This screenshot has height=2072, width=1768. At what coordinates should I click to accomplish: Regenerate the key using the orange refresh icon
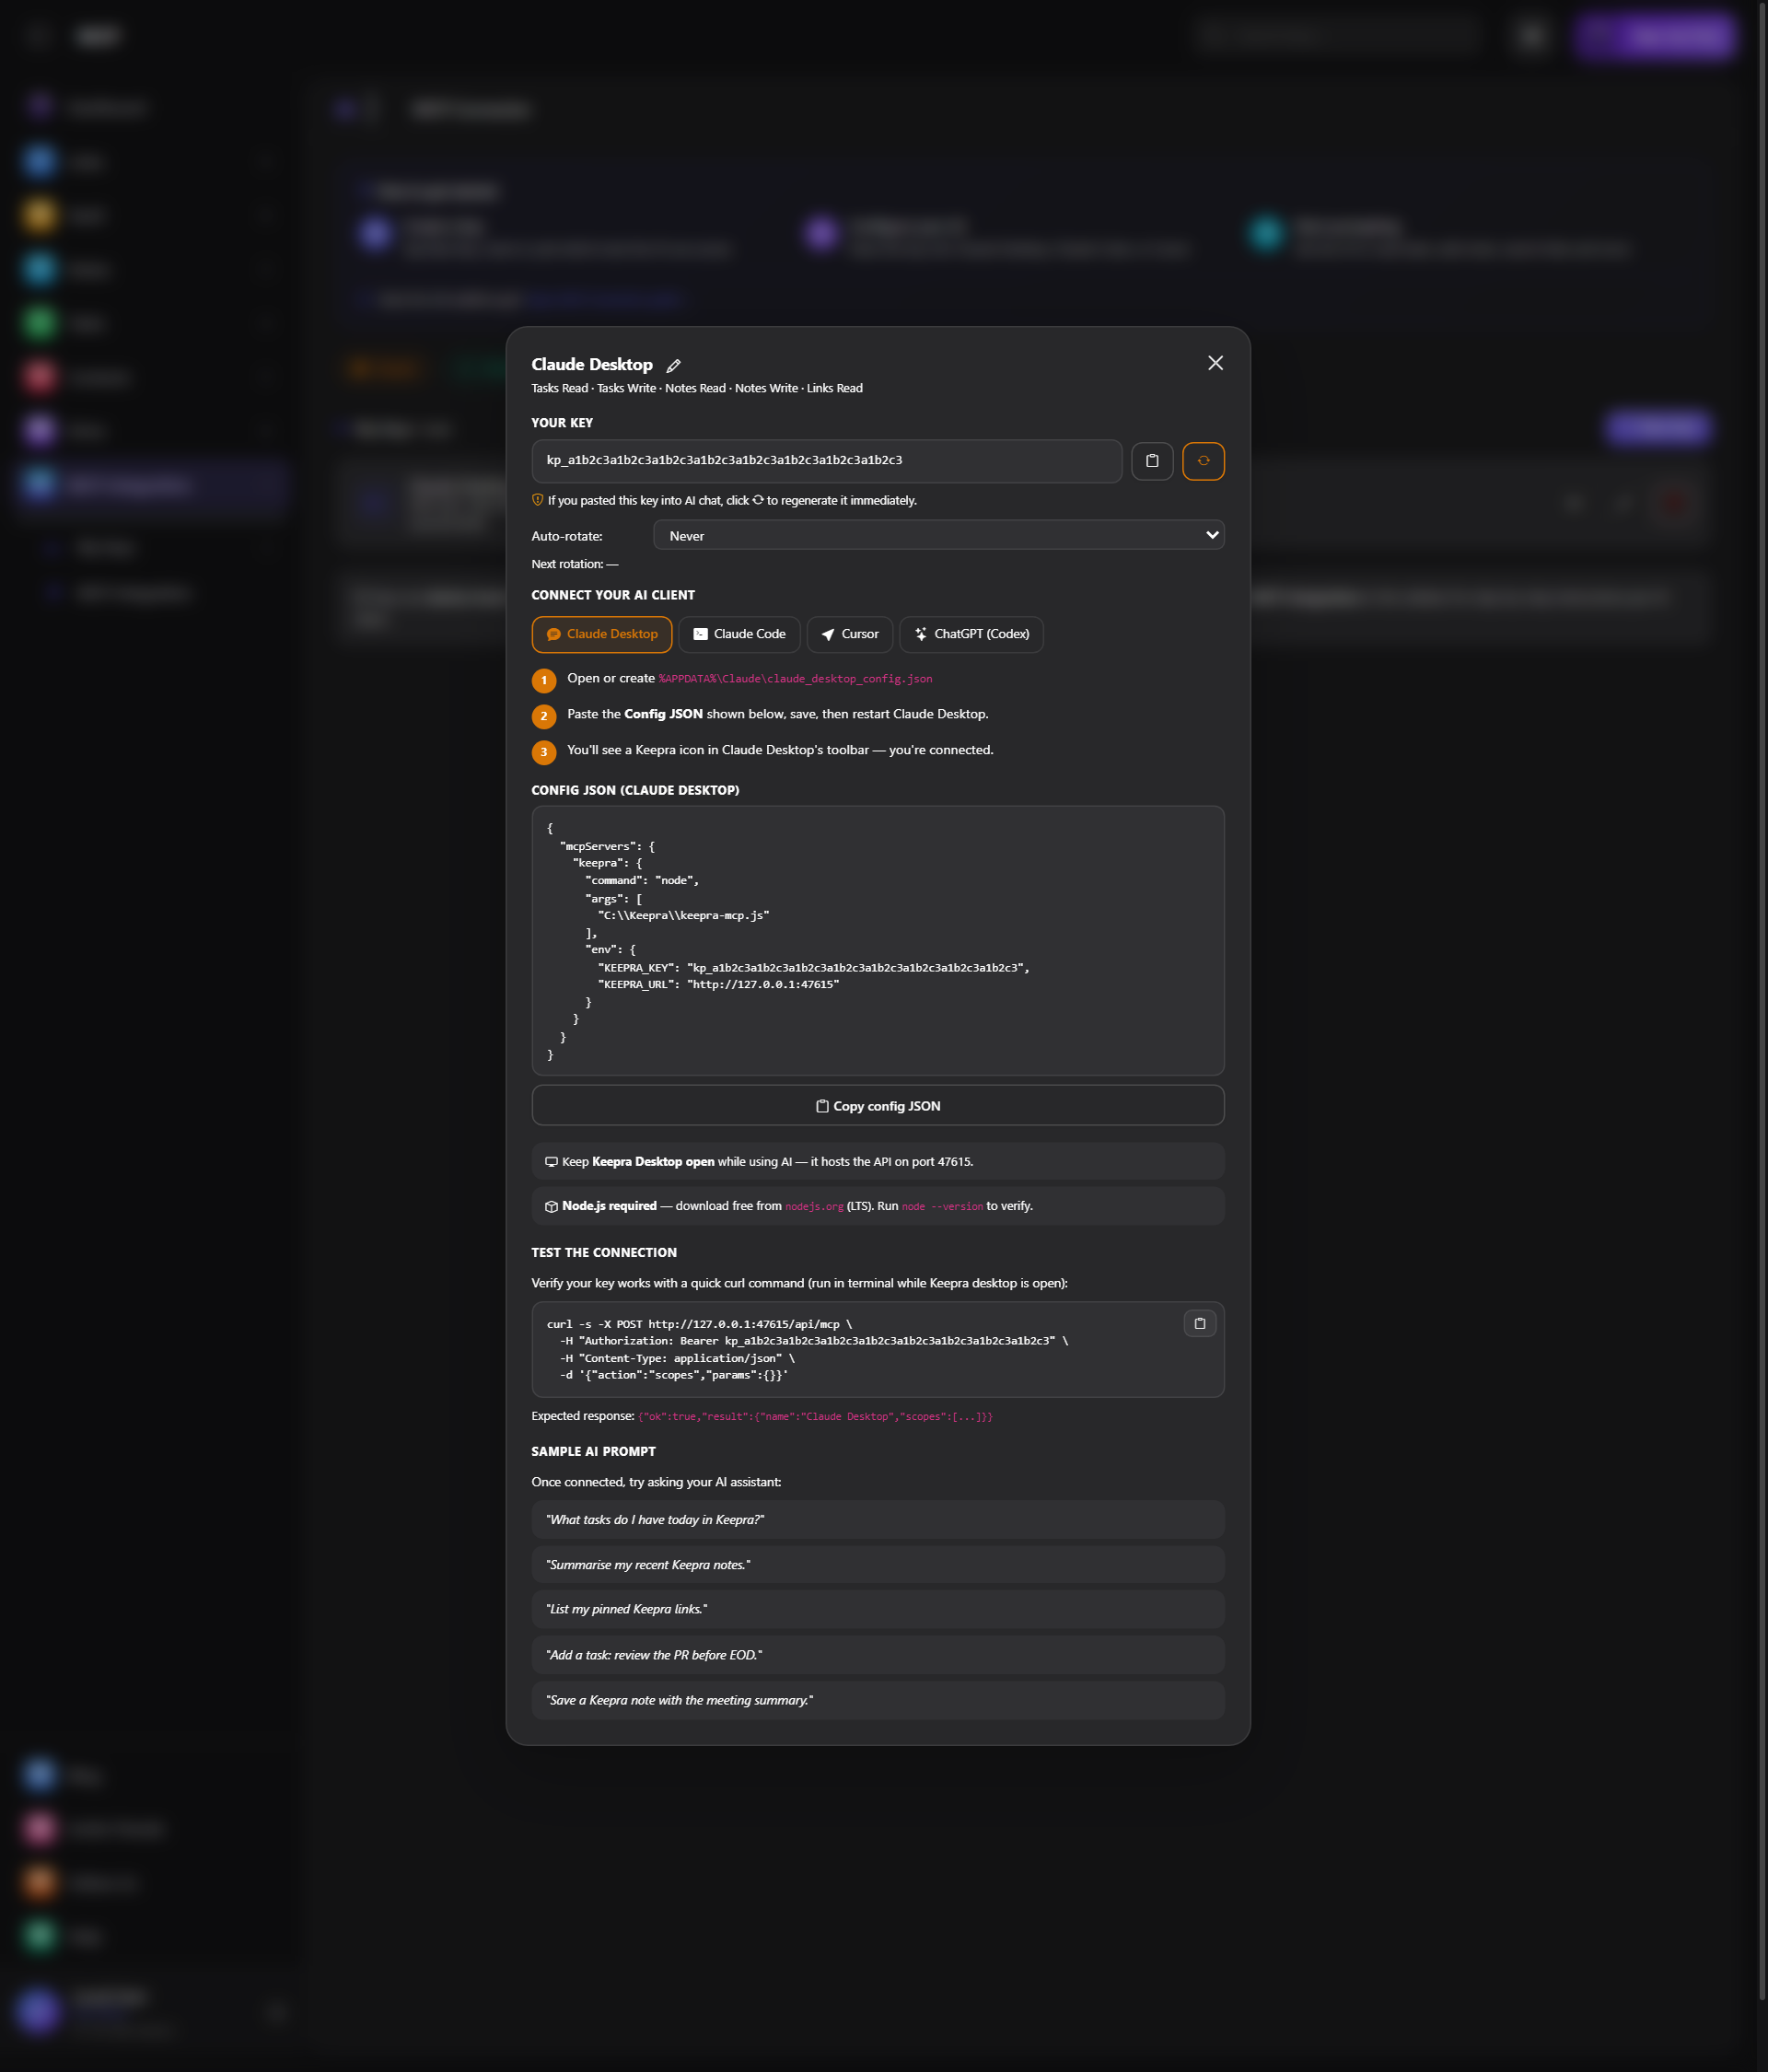1203,461
